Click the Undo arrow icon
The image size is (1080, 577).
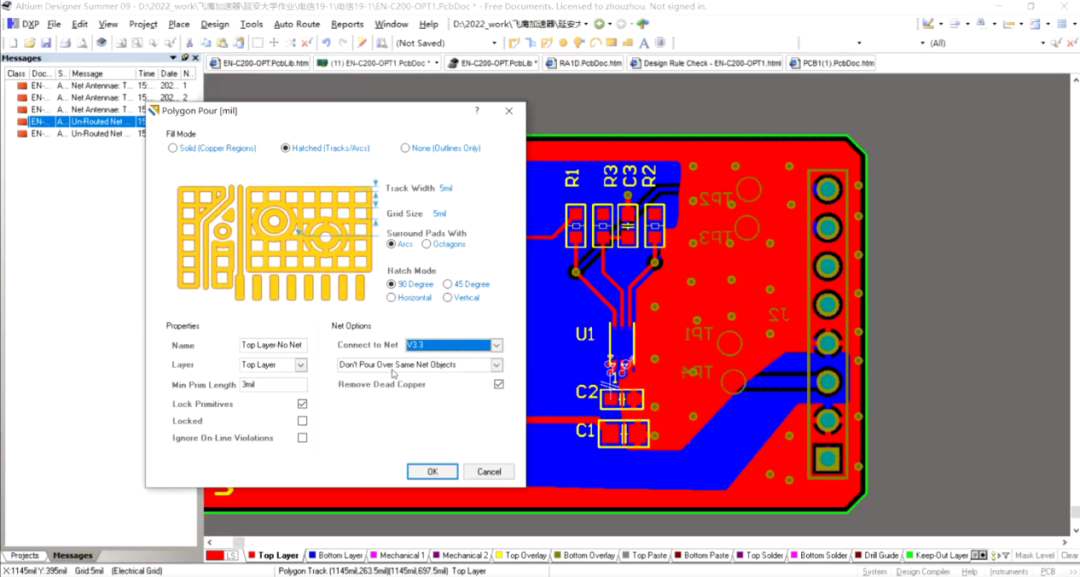pyautogui.click(x=326, y=43)
